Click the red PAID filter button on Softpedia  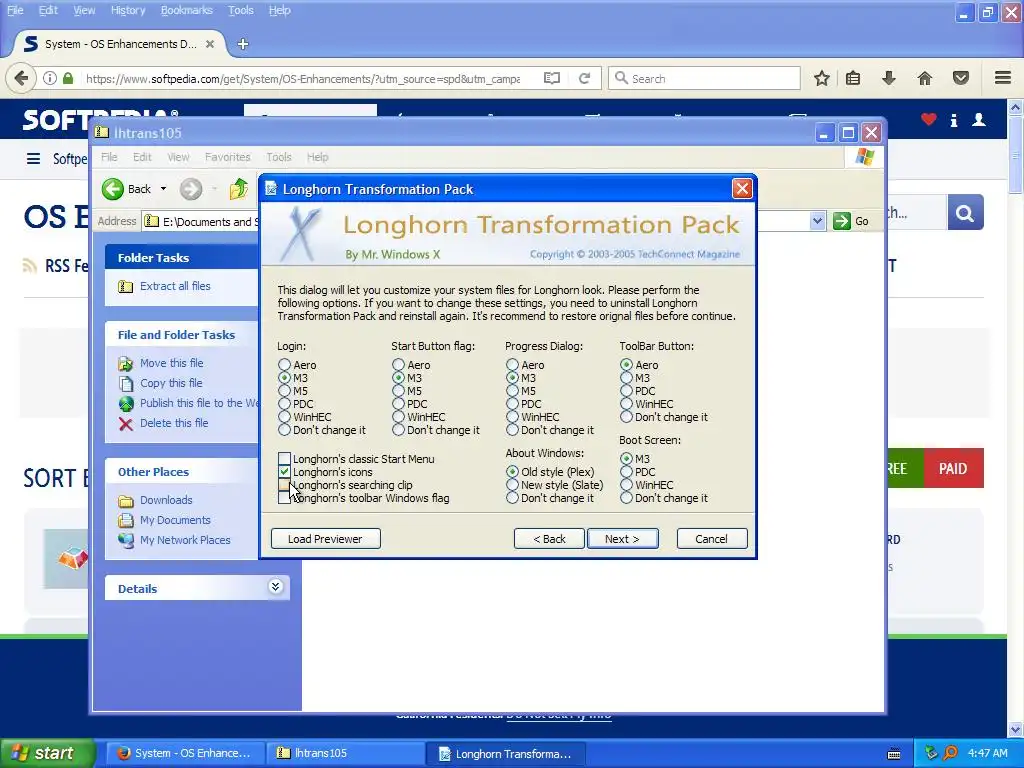953,468
